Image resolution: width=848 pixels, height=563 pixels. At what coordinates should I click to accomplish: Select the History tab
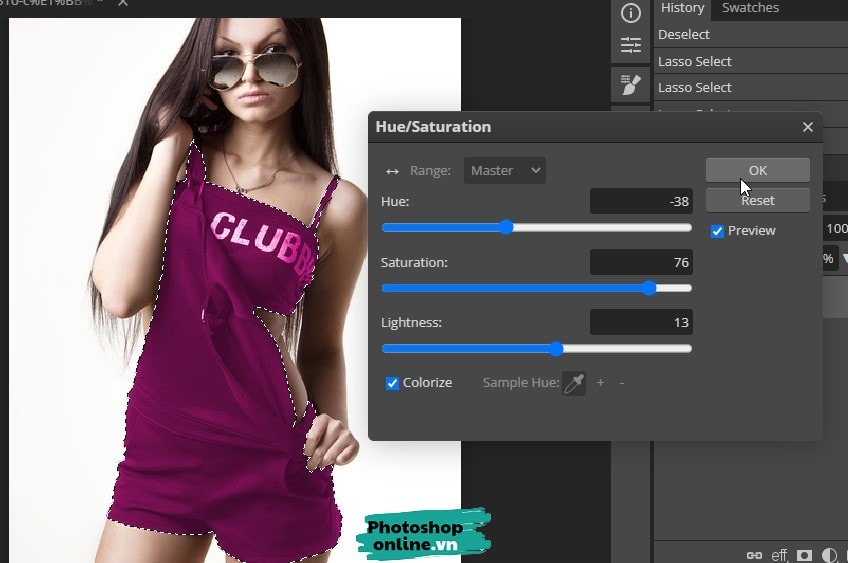pos(683,8)
